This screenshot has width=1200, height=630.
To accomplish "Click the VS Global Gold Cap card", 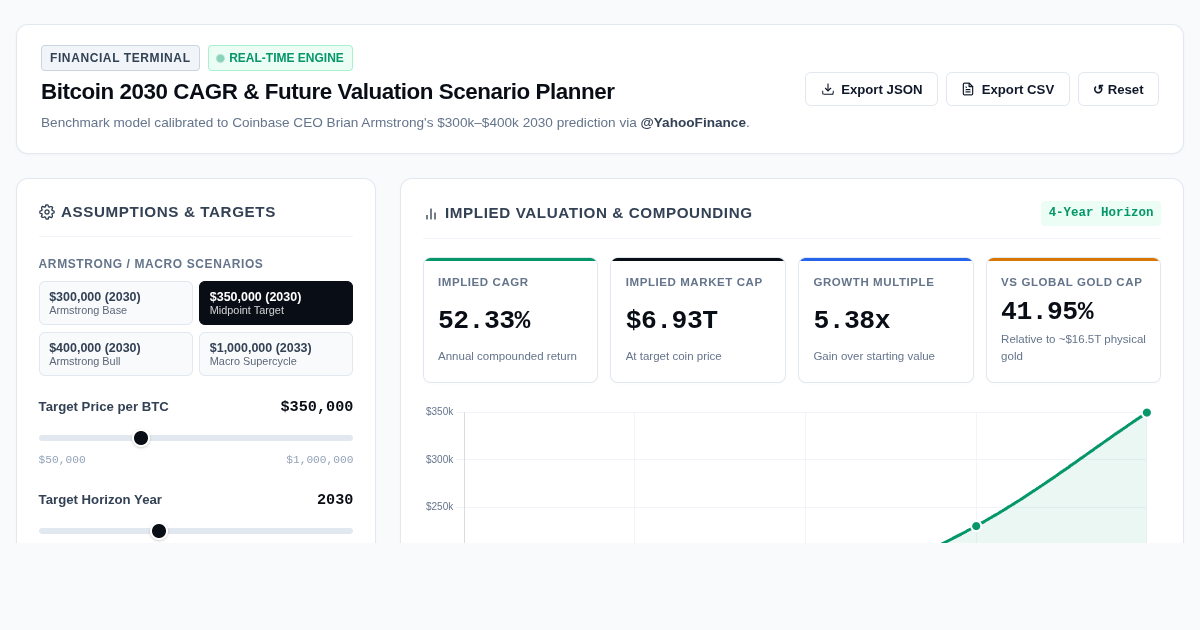I will coord(1073,320).
